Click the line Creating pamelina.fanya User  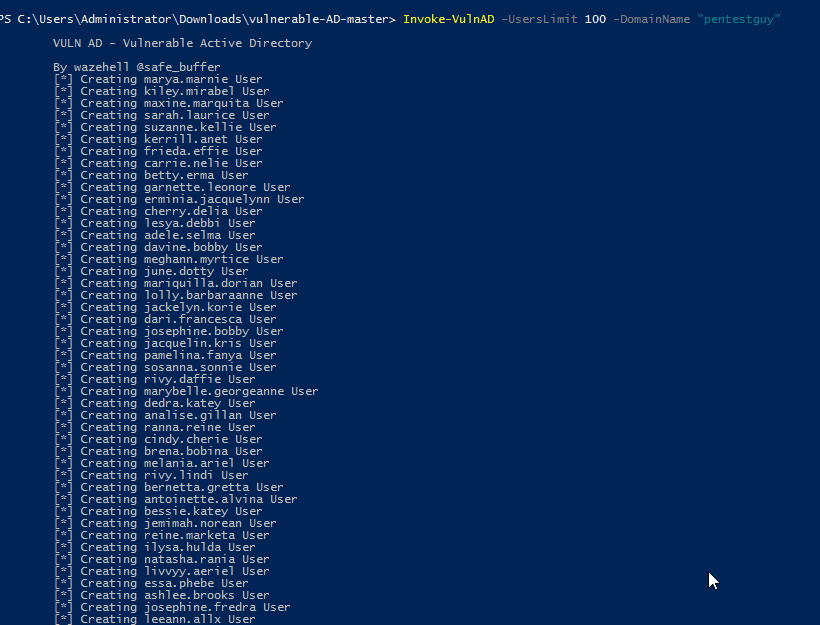pyautogui.click(x=165, y=356)
